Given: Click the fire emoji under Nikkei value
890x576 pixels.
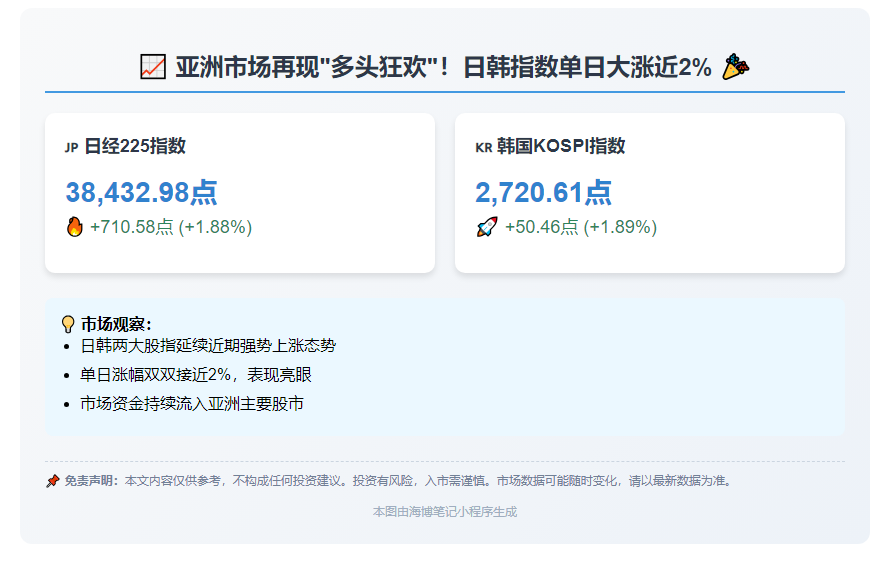Looking at the screenshot, I should tap(75, 227).
